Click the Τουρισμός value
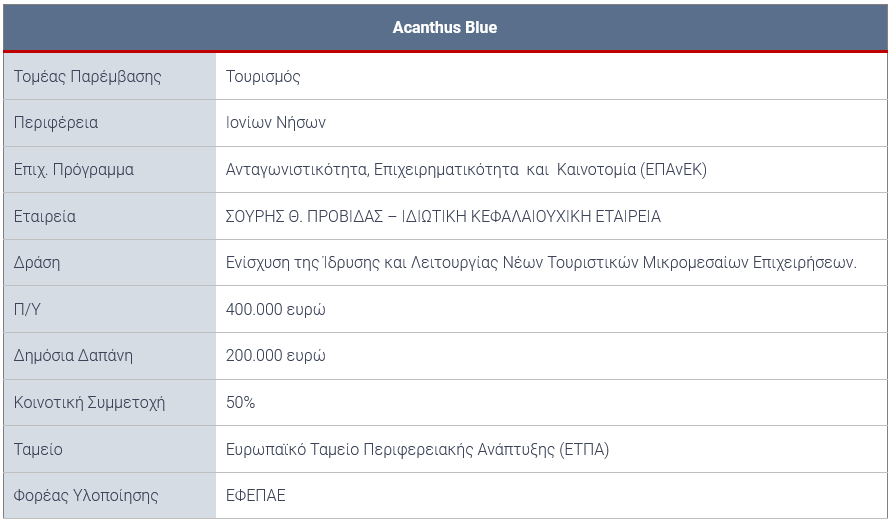The image size is (890, 521). pyautogui.click(x=263, y=77)
